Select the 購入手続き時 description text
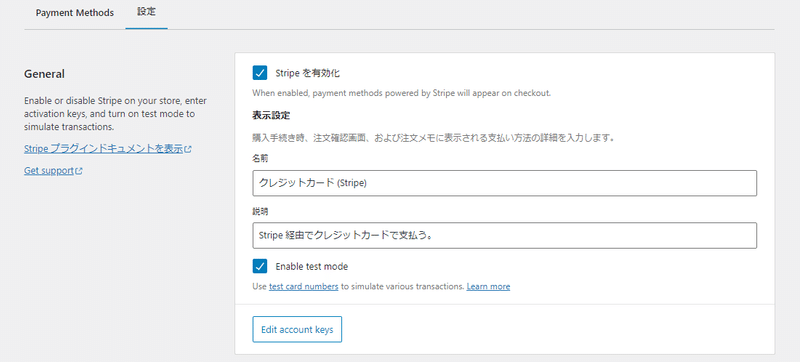This screenshot has height=362, width=800. click(433, 138)
